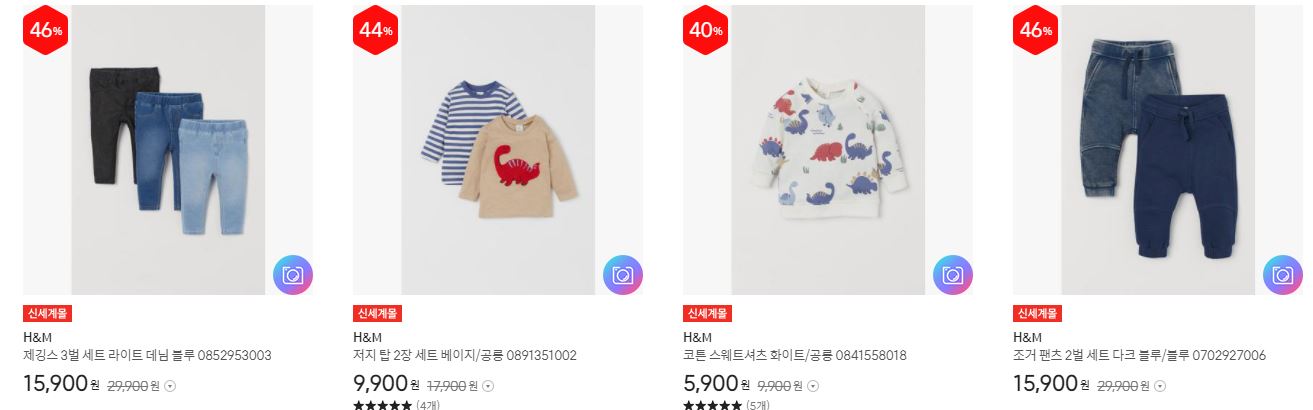Open the 조거 팬츠 2벌 세트 product title
The height and width of the screenshot is (410, 1313).
click(1139, 355)
